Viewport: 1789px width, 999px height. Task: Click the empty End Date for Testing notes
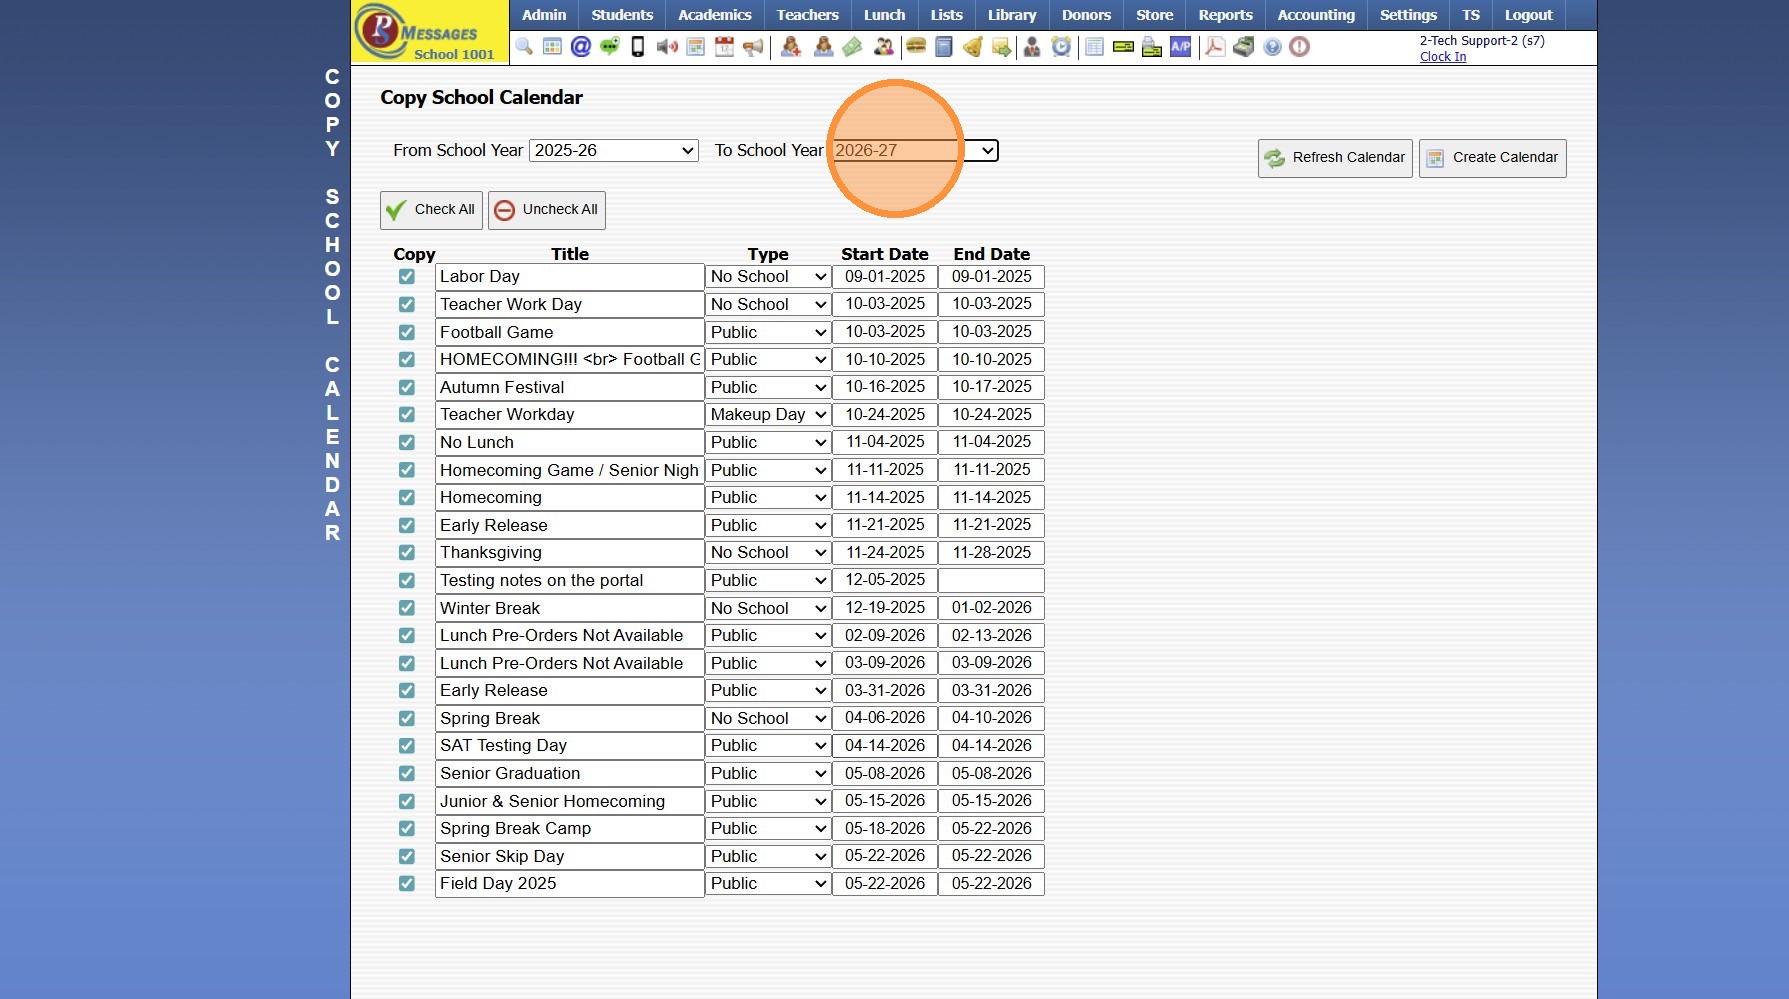[992, 580]
